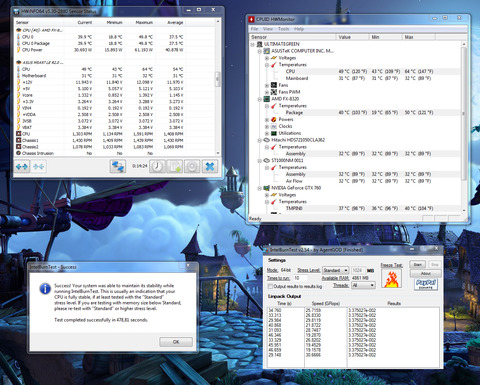The height and width of the screenshot is (385, 480).
Task: Click HWiNFO Chassis Intrusion row icon
Action: (x=19, y=153)
